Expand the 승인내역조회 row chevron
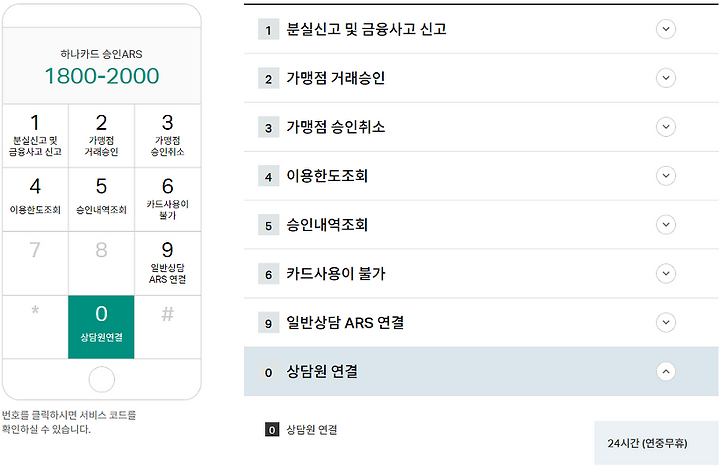Viewport: 720px width, 467px height. click(x=665, y=225)
